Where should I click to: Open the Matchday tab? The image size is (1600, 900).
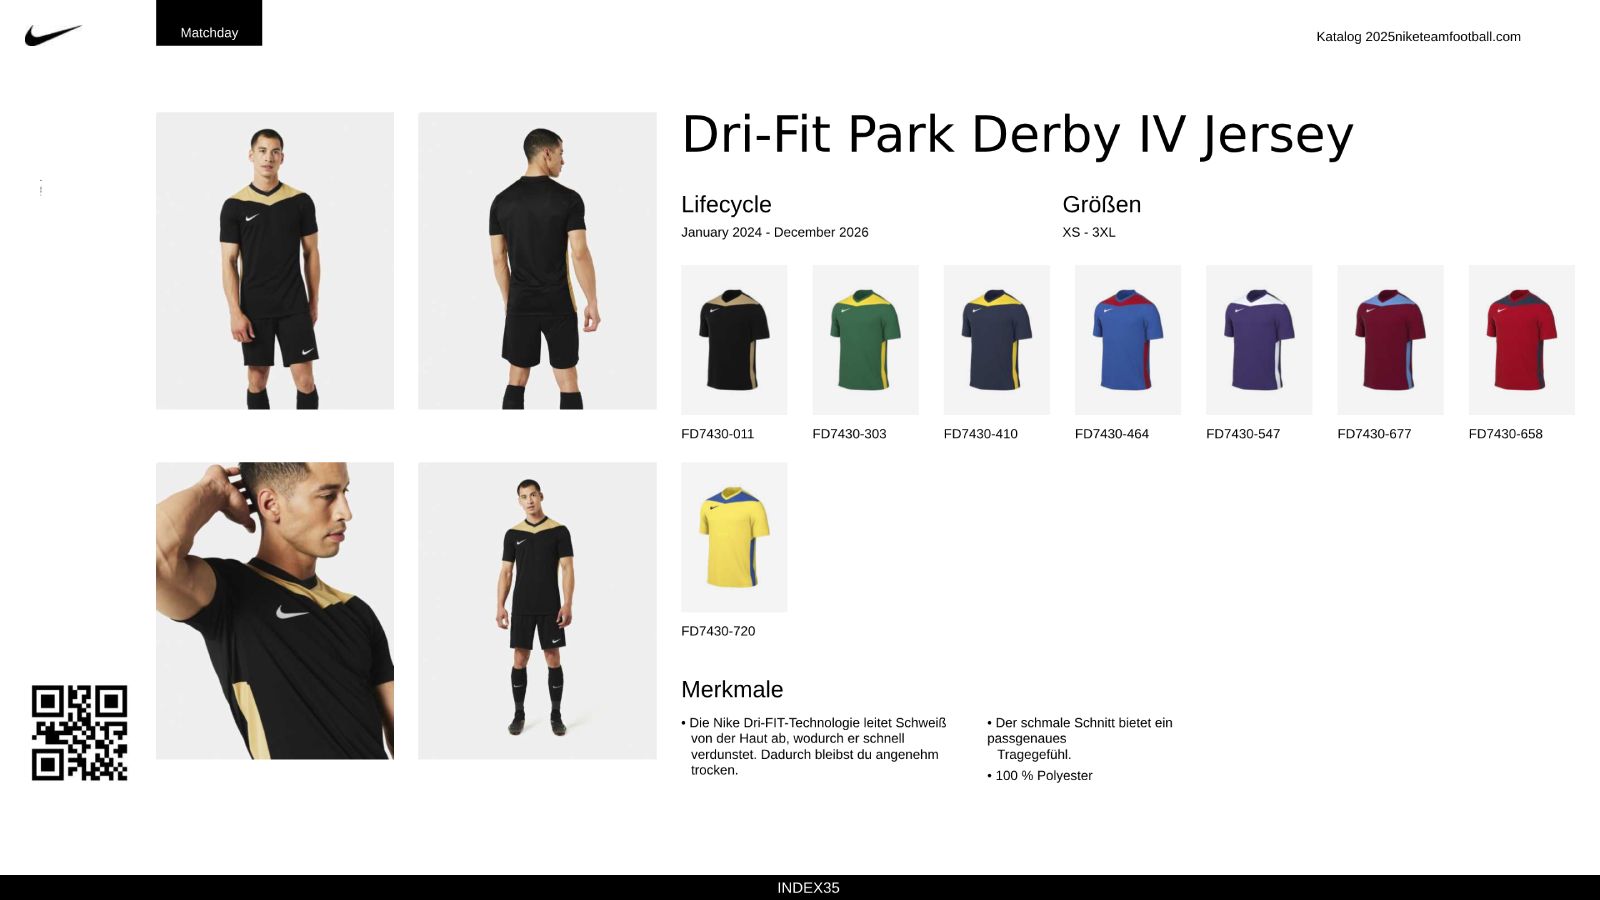tap(209, 23)
